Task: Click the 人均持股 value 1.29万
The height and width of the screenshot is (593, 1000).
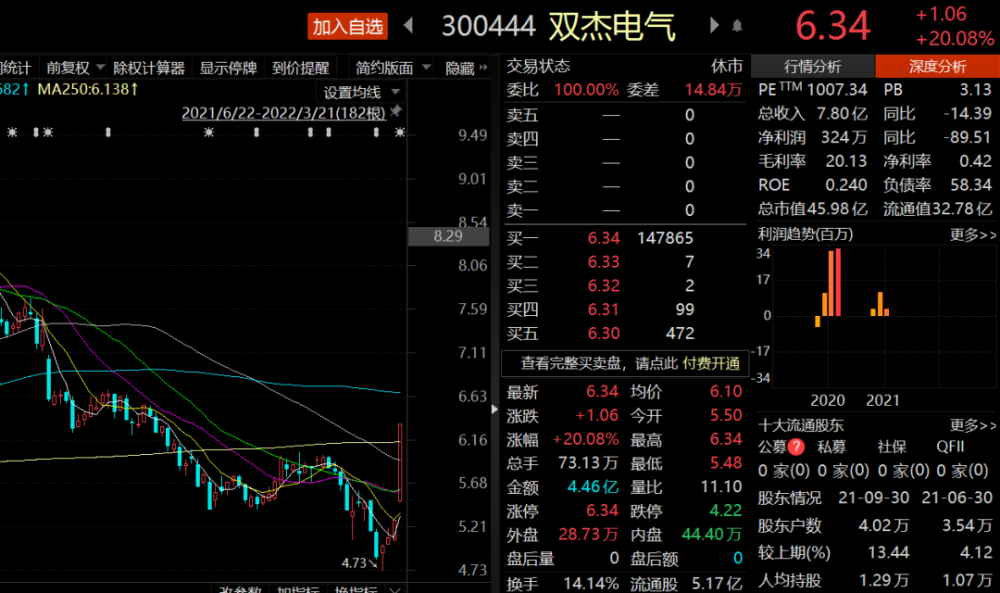Action: tap(883, 580)
